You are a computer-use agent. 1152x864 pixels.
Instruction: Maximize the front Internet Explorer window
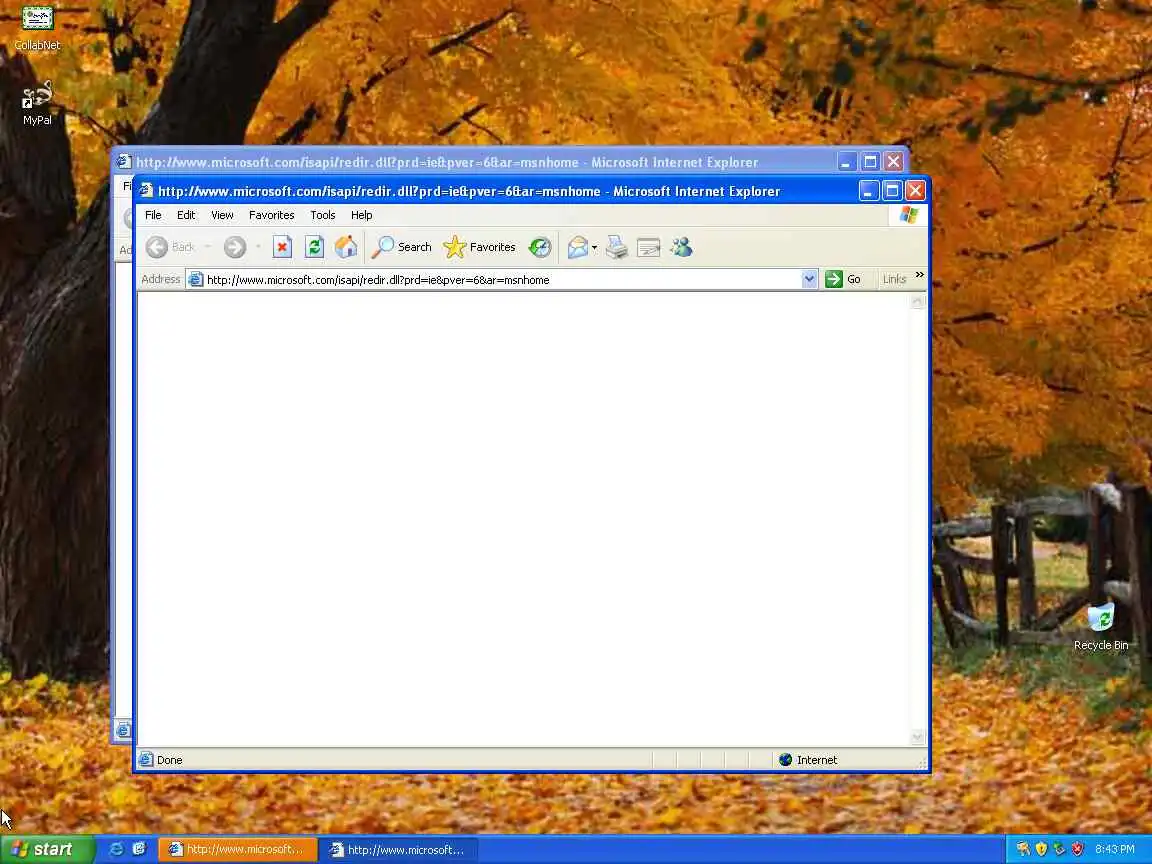pos(892,191)
